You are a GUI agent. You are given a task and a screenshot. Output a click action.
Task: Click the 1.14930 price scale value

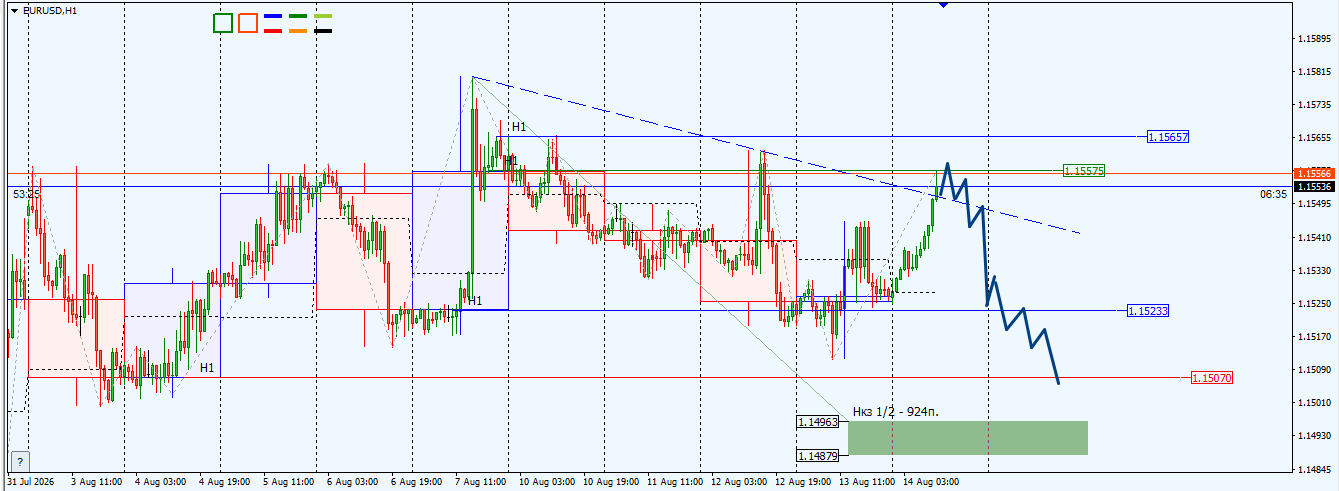tap(1314, 436)
